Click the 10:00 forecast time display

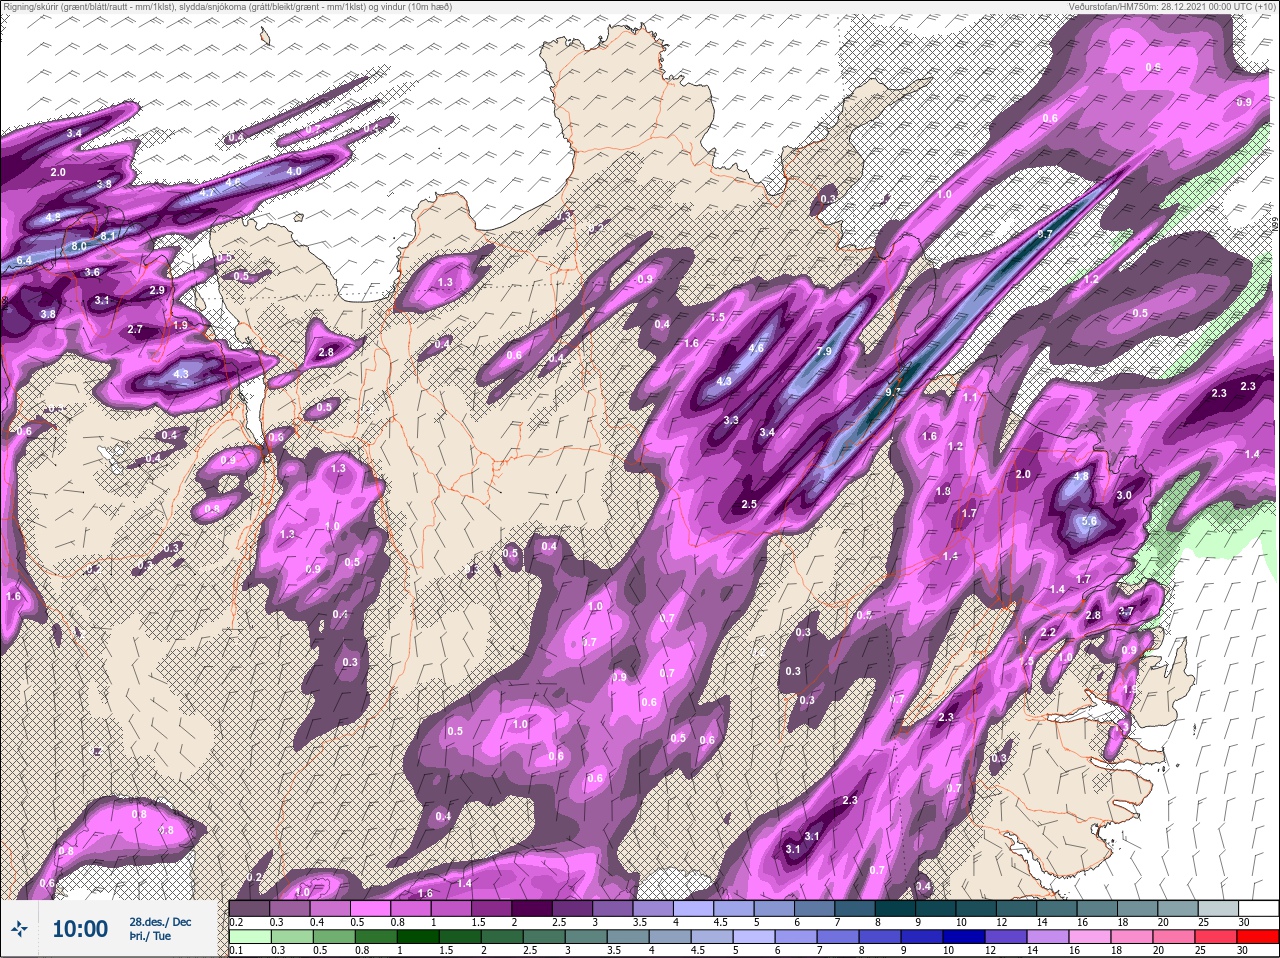[x=80, y=929]
